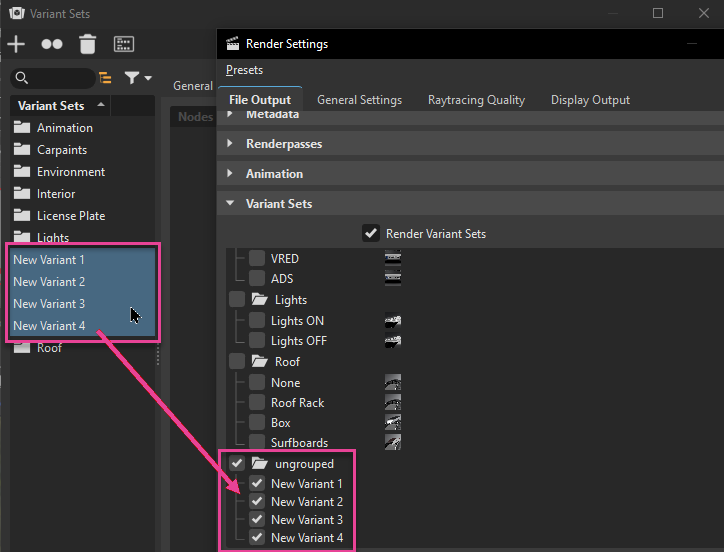The image size is (724, 552).
Task: Select New Variant 2 in the left list
Action: tap(82, 282)
